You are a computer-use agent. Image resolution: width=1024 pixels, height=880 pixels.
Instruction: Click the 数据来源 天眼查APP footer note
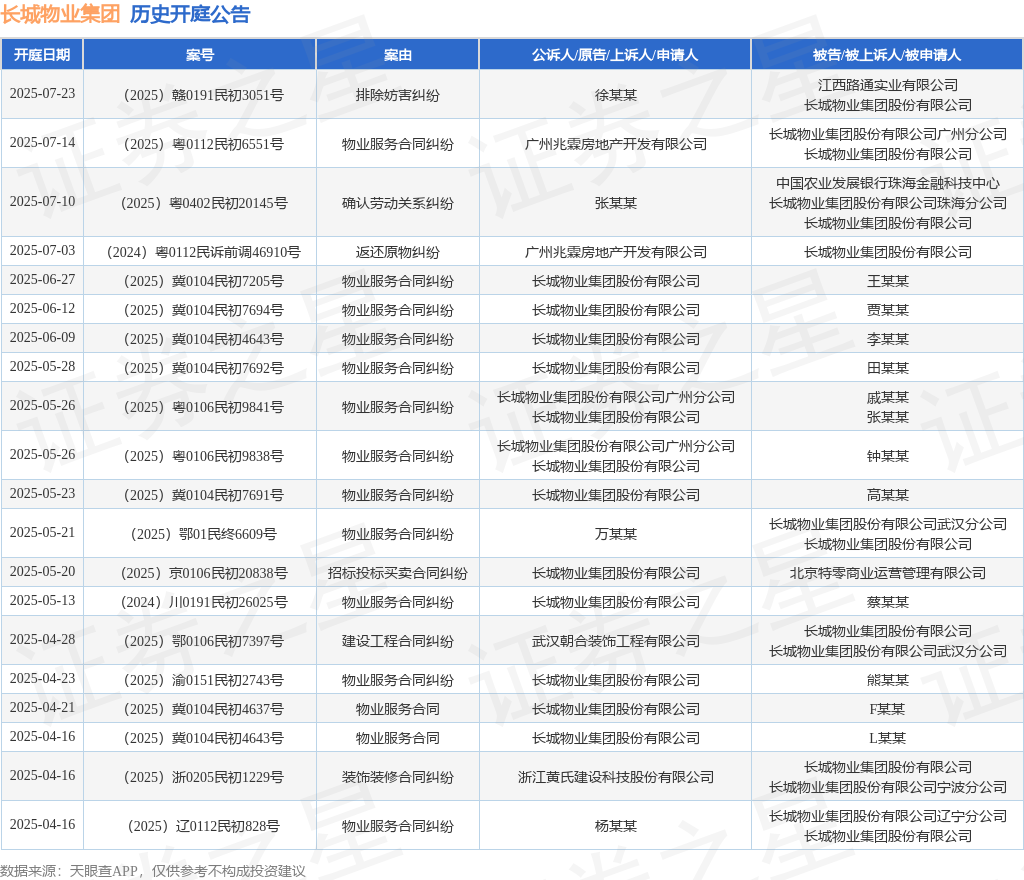pyautogui.click(x=153, y=871)
